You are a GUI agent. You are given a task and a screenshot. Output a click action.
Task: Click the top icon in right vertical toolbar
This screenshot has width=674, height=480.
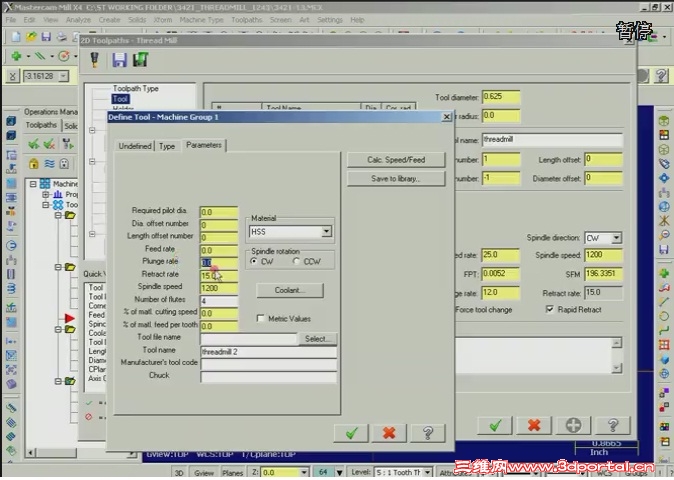(664, 121)
